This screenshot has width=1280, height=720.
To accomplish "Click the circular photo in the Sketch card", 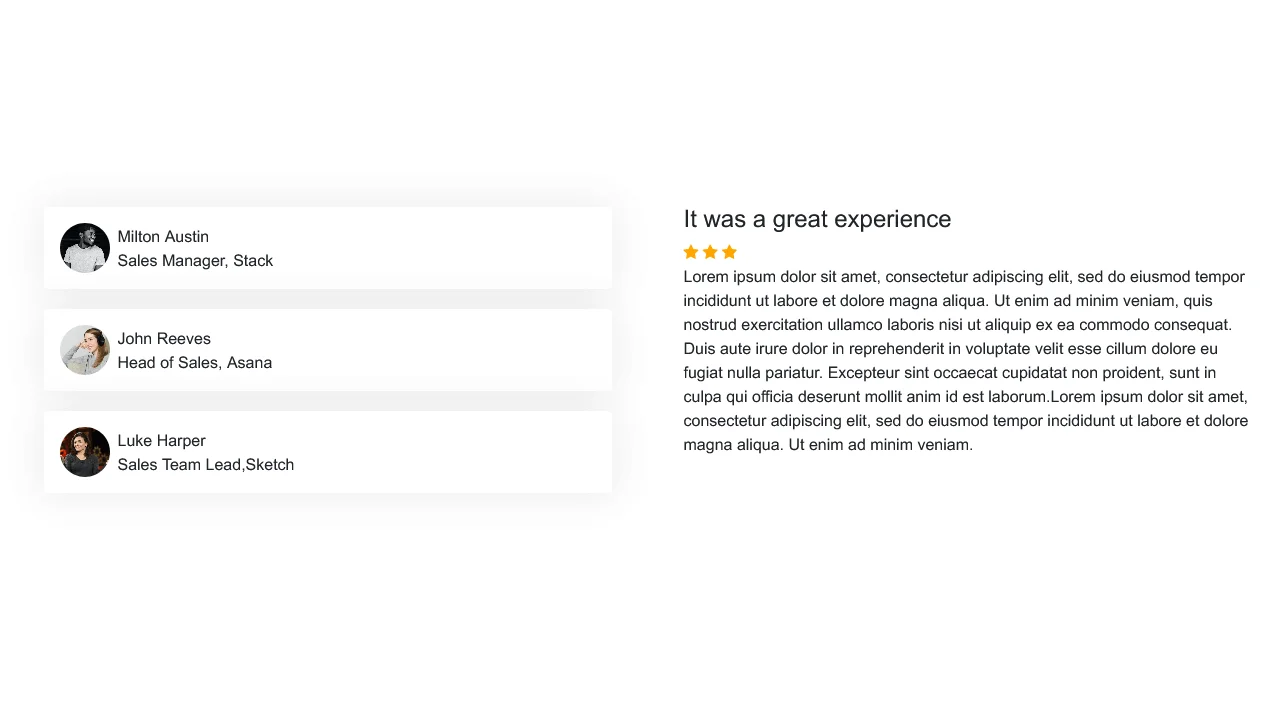I will [x=85, y=452].
